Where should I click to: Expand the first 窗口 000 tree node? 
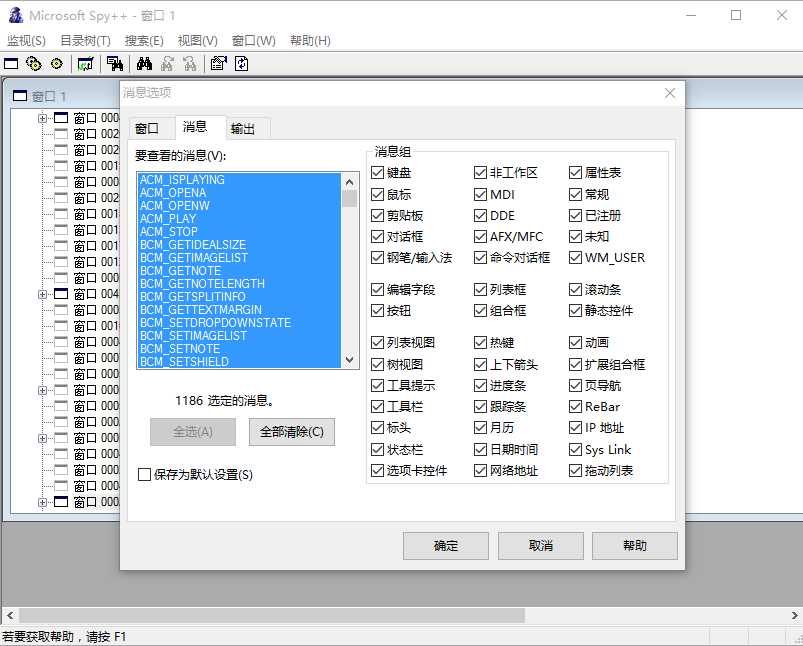click(x=43, y=118)
